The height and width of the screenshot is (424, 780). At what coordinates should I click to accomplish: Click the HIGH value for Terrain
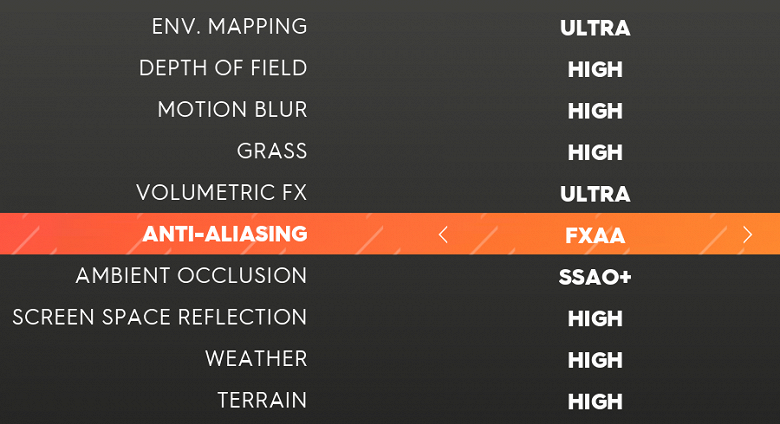pyautogui.click(x=595, y=402)
